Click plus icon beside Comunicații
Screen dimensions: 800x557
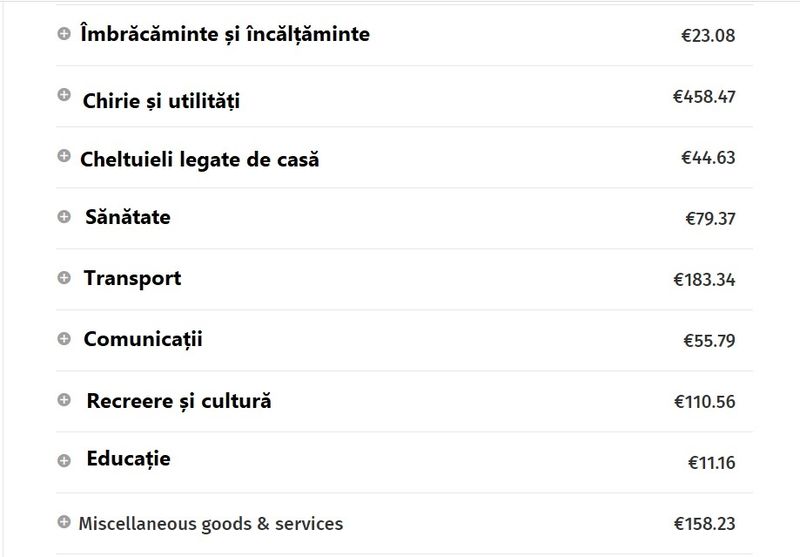(x=64, y=339)
